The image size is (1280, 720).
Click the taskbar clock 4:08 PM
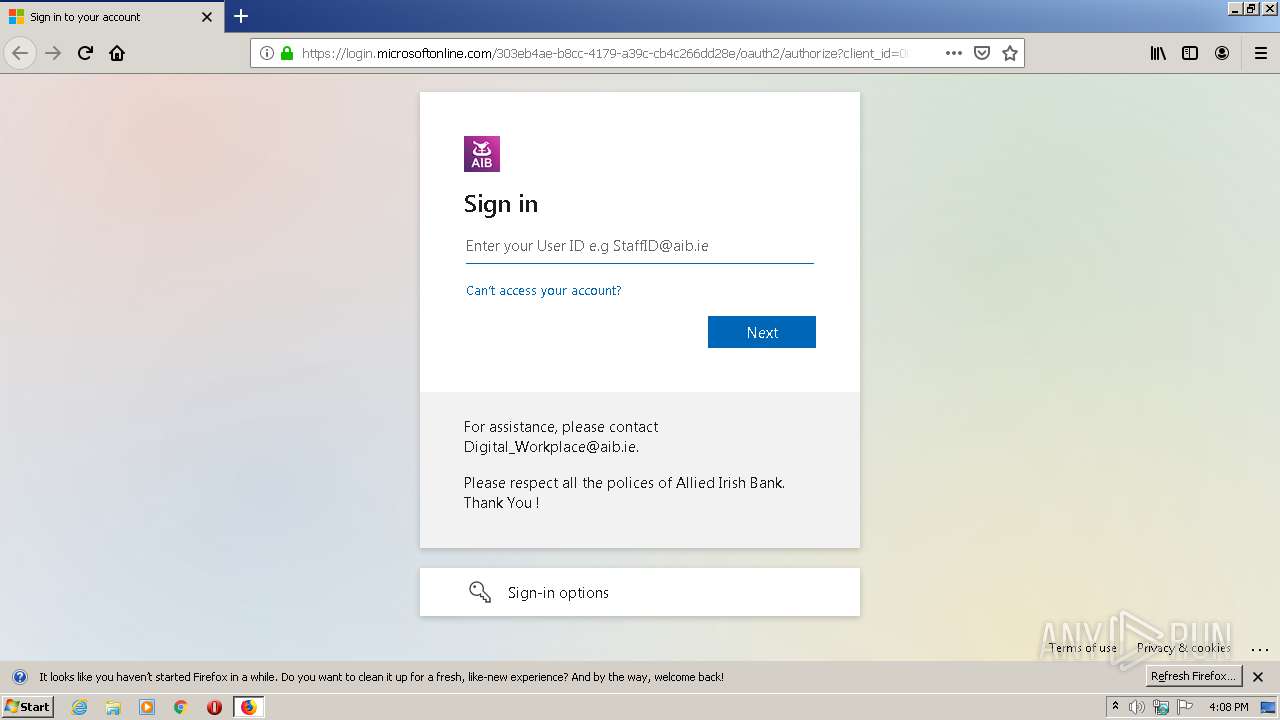pyautogui.click(x=1228, y=707)
